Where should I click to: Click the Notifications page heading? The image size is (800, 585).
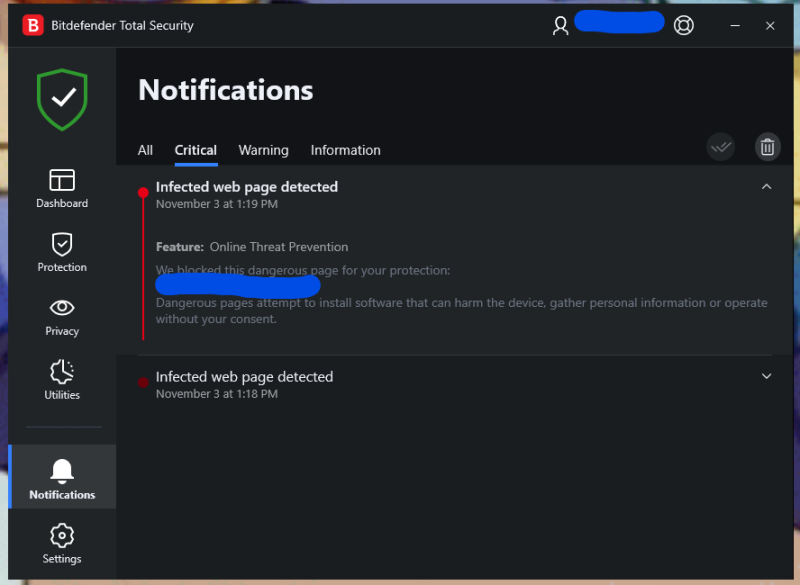point(226,90)
